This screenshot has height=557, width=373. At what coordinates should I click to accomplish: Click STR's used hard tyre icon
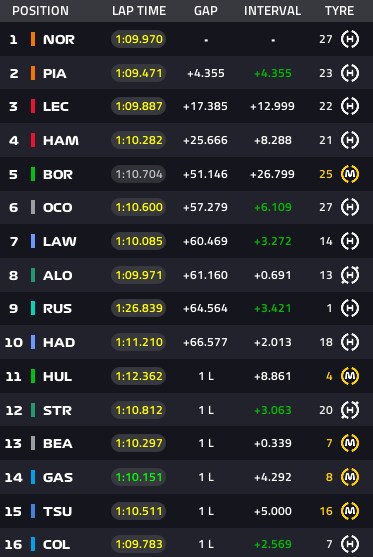pyautogui.click(x=350, y=410)
